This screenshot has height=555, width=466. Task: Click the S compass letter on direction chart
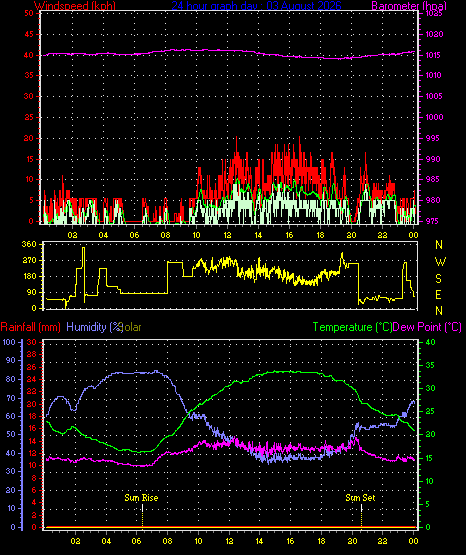tap(438, 279)
